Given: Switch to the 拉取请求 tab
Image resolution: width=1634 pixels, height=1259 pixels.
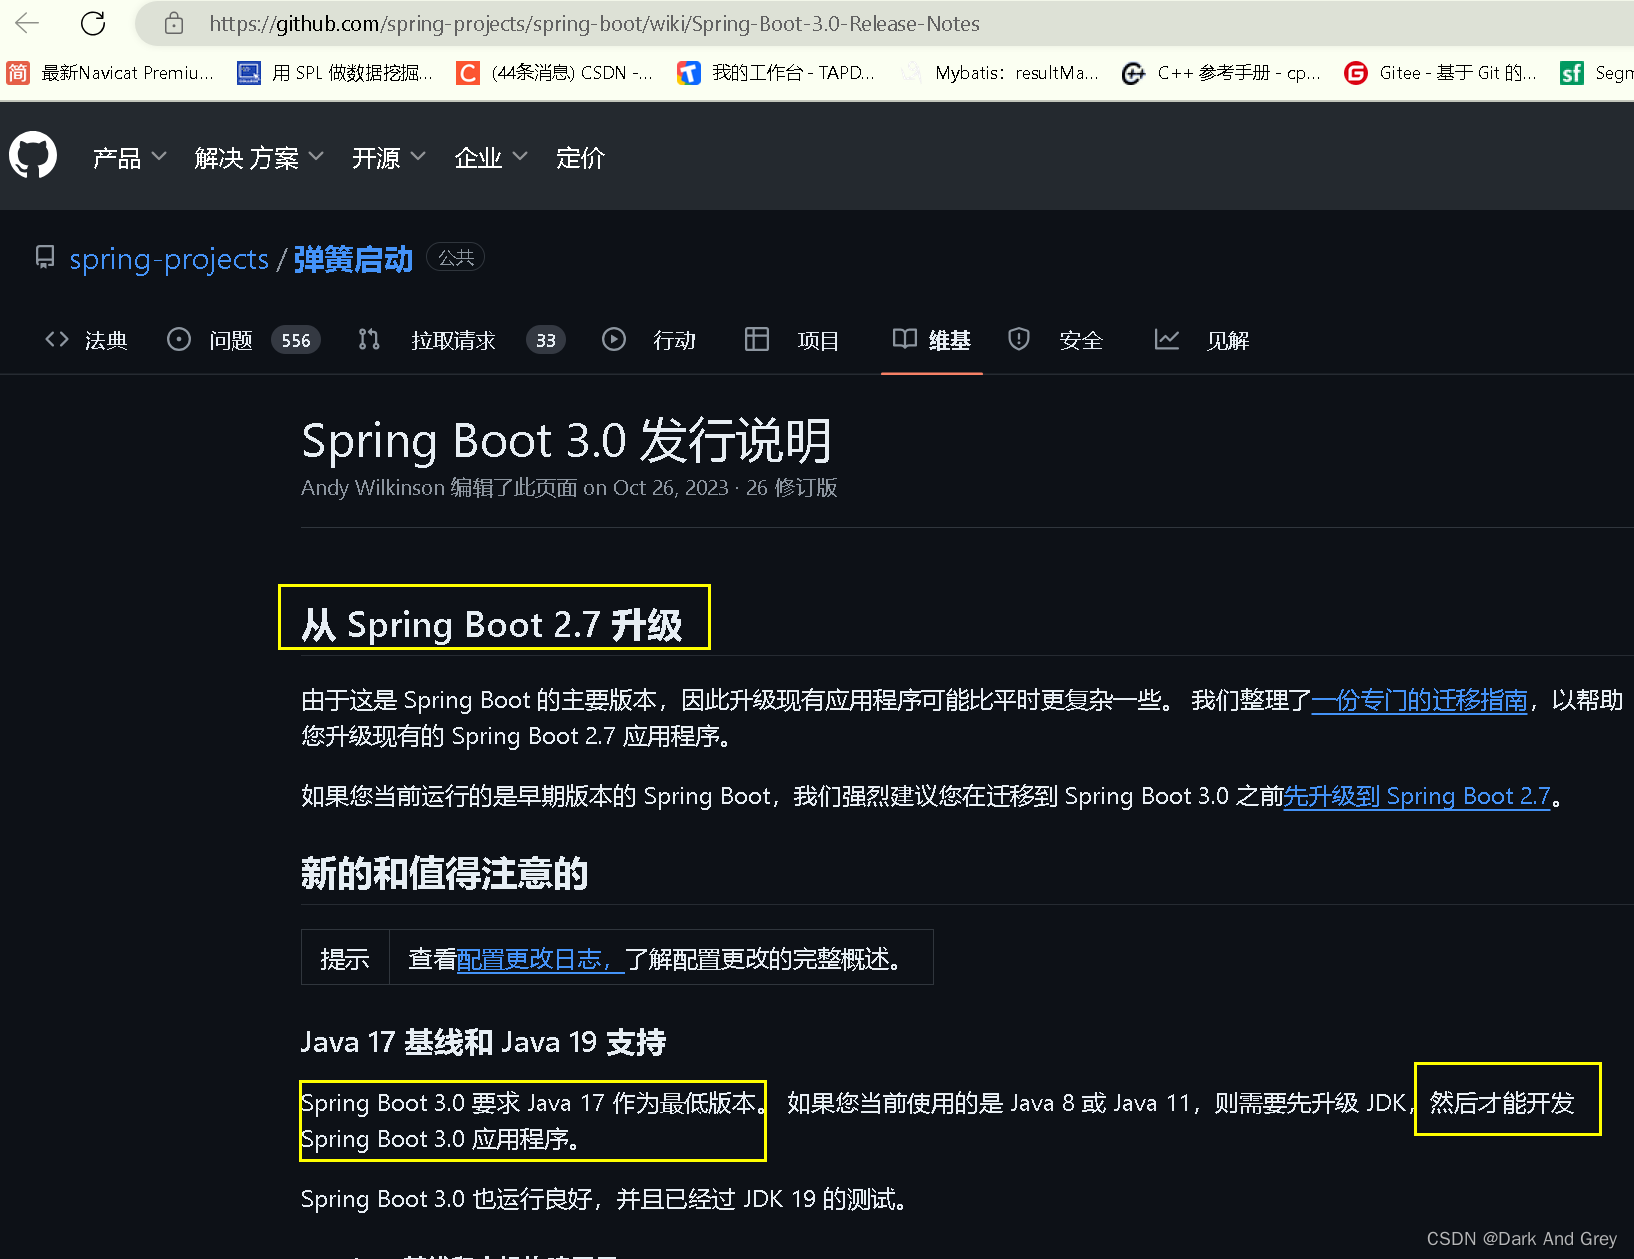Looking at the screenshot, I should 462,340.
